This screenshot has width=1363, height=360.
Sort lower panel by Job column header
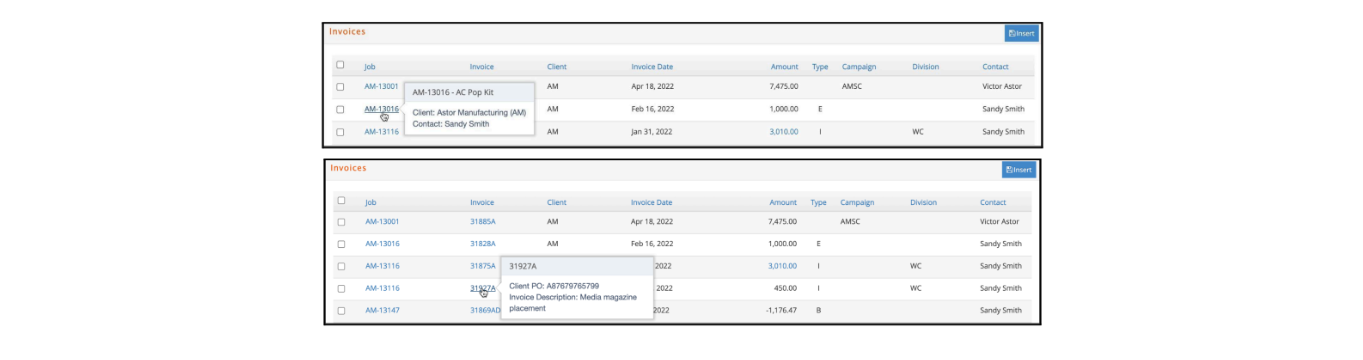370,203
